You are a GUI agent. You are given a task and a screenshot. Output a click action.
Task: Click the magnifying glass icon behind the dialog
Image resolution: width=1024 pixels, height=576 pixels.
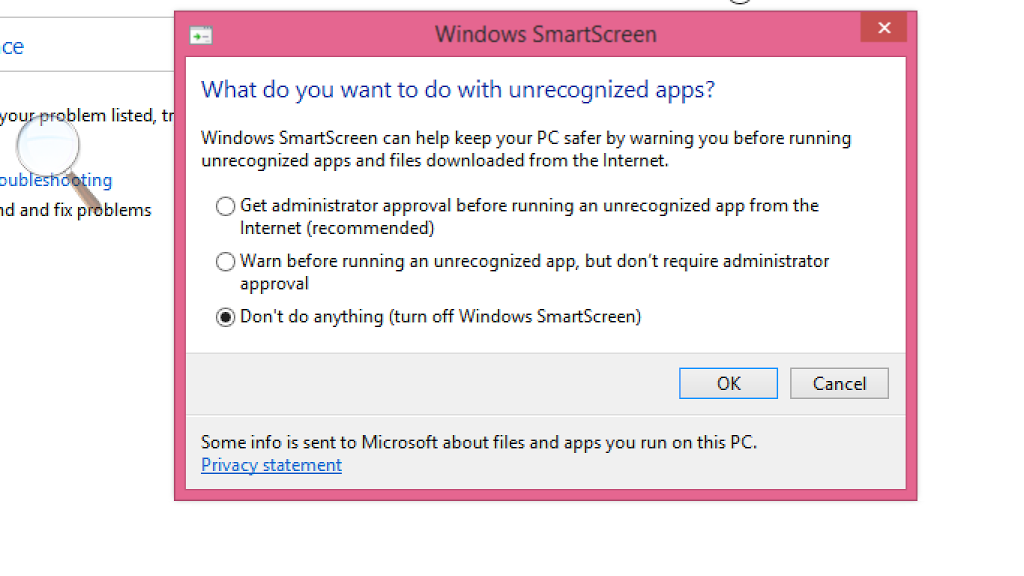pos(48,147)
